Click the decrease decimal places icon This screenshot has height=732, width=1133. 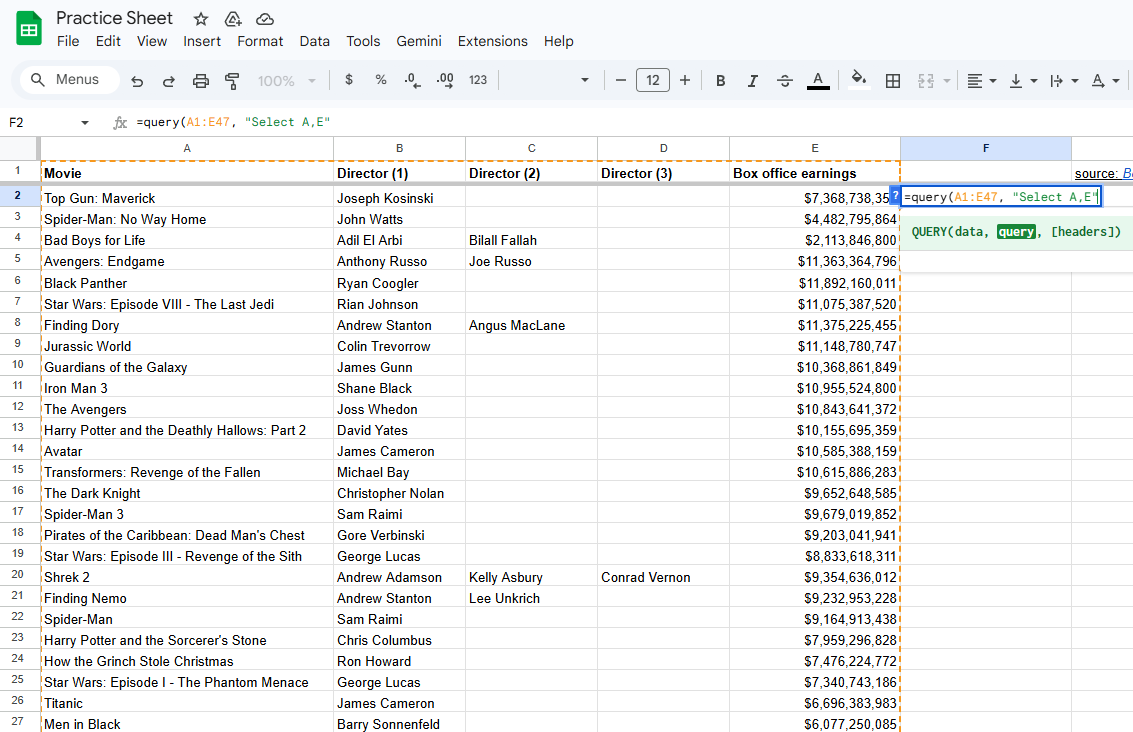[412, 80]
